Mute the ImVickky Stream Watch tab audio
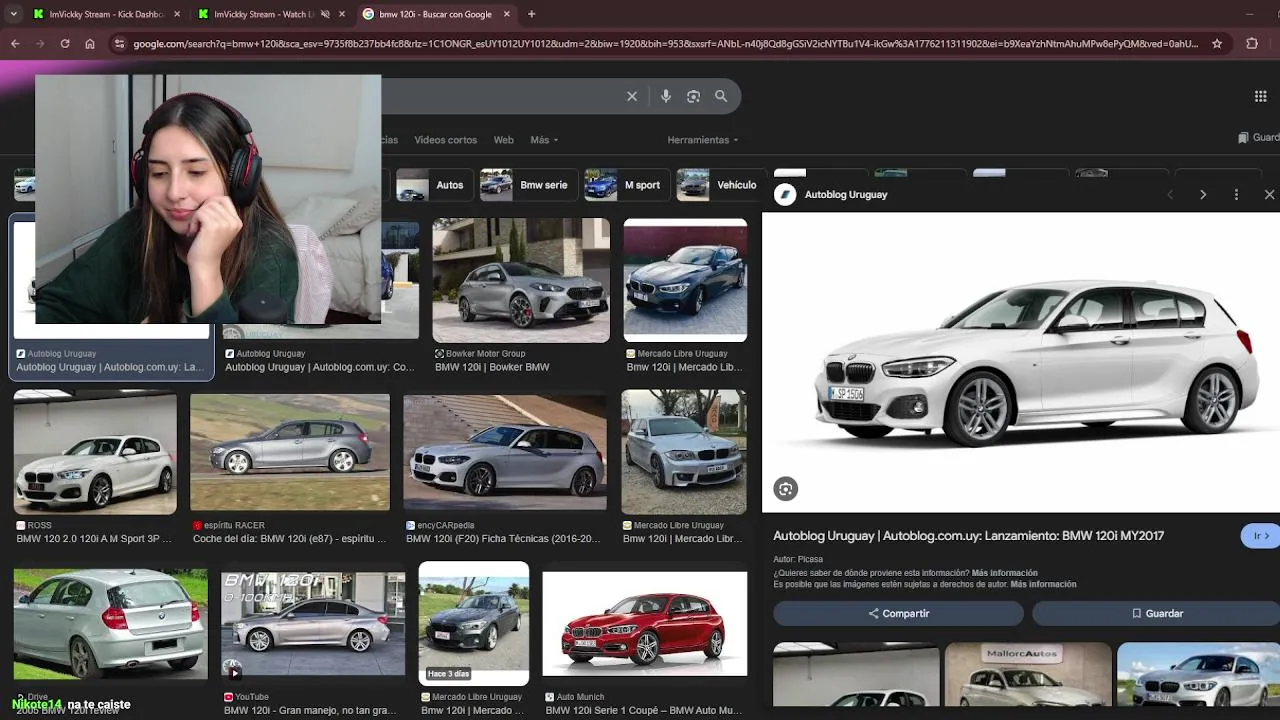Screen dimensions: 1280x720 pos(325,14)
